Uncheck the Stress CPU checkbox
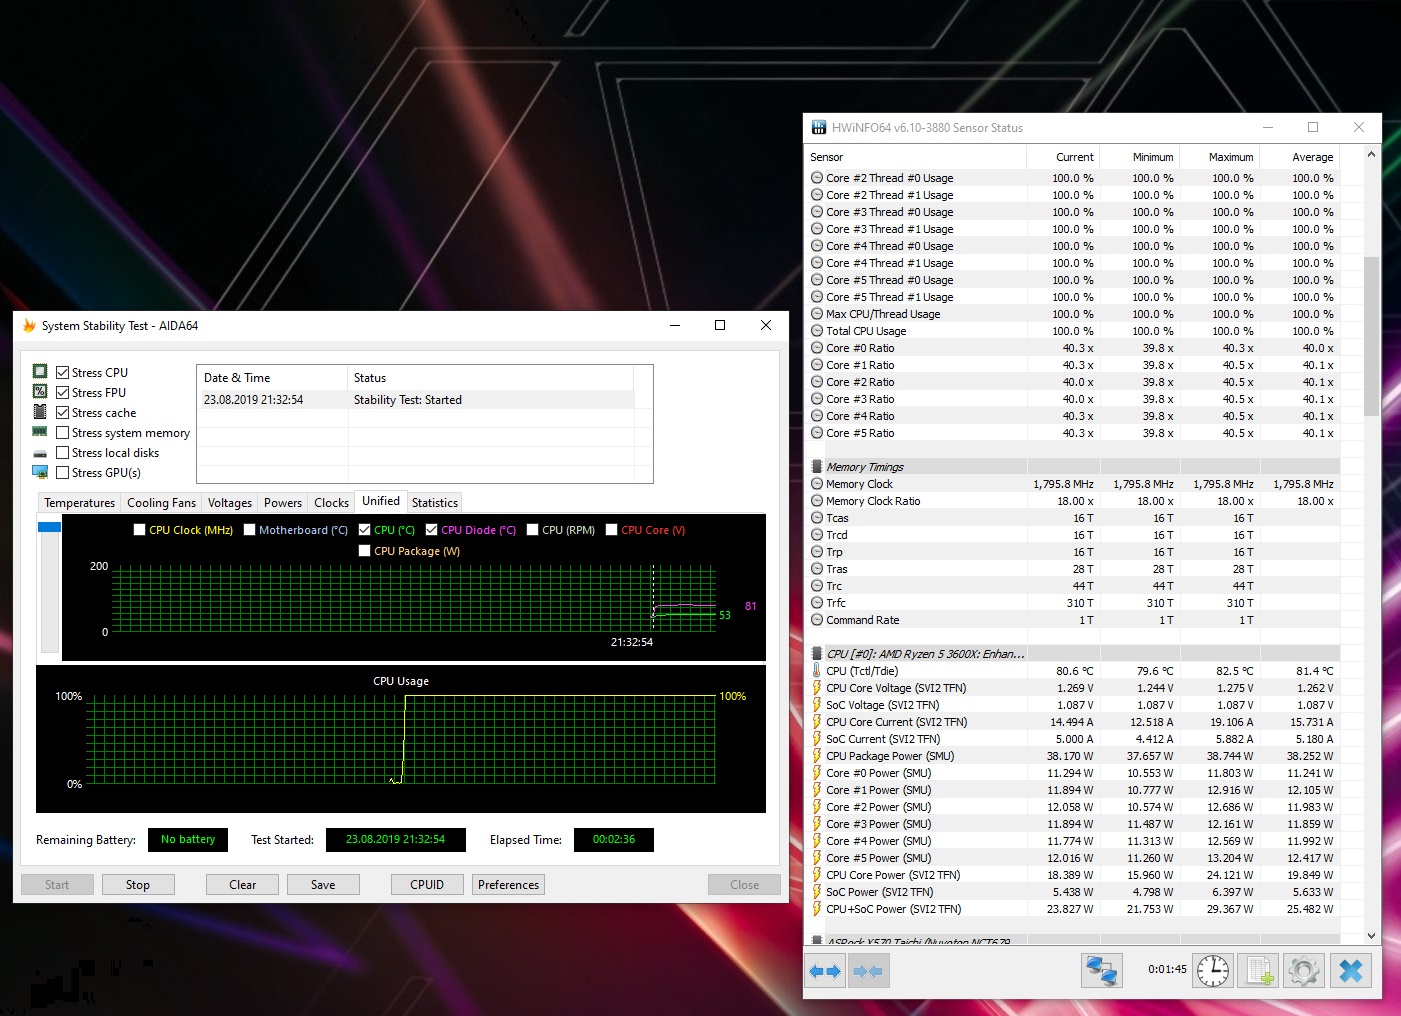Viewport: 1401px width, 1016px height. click(x=63, y=373)
